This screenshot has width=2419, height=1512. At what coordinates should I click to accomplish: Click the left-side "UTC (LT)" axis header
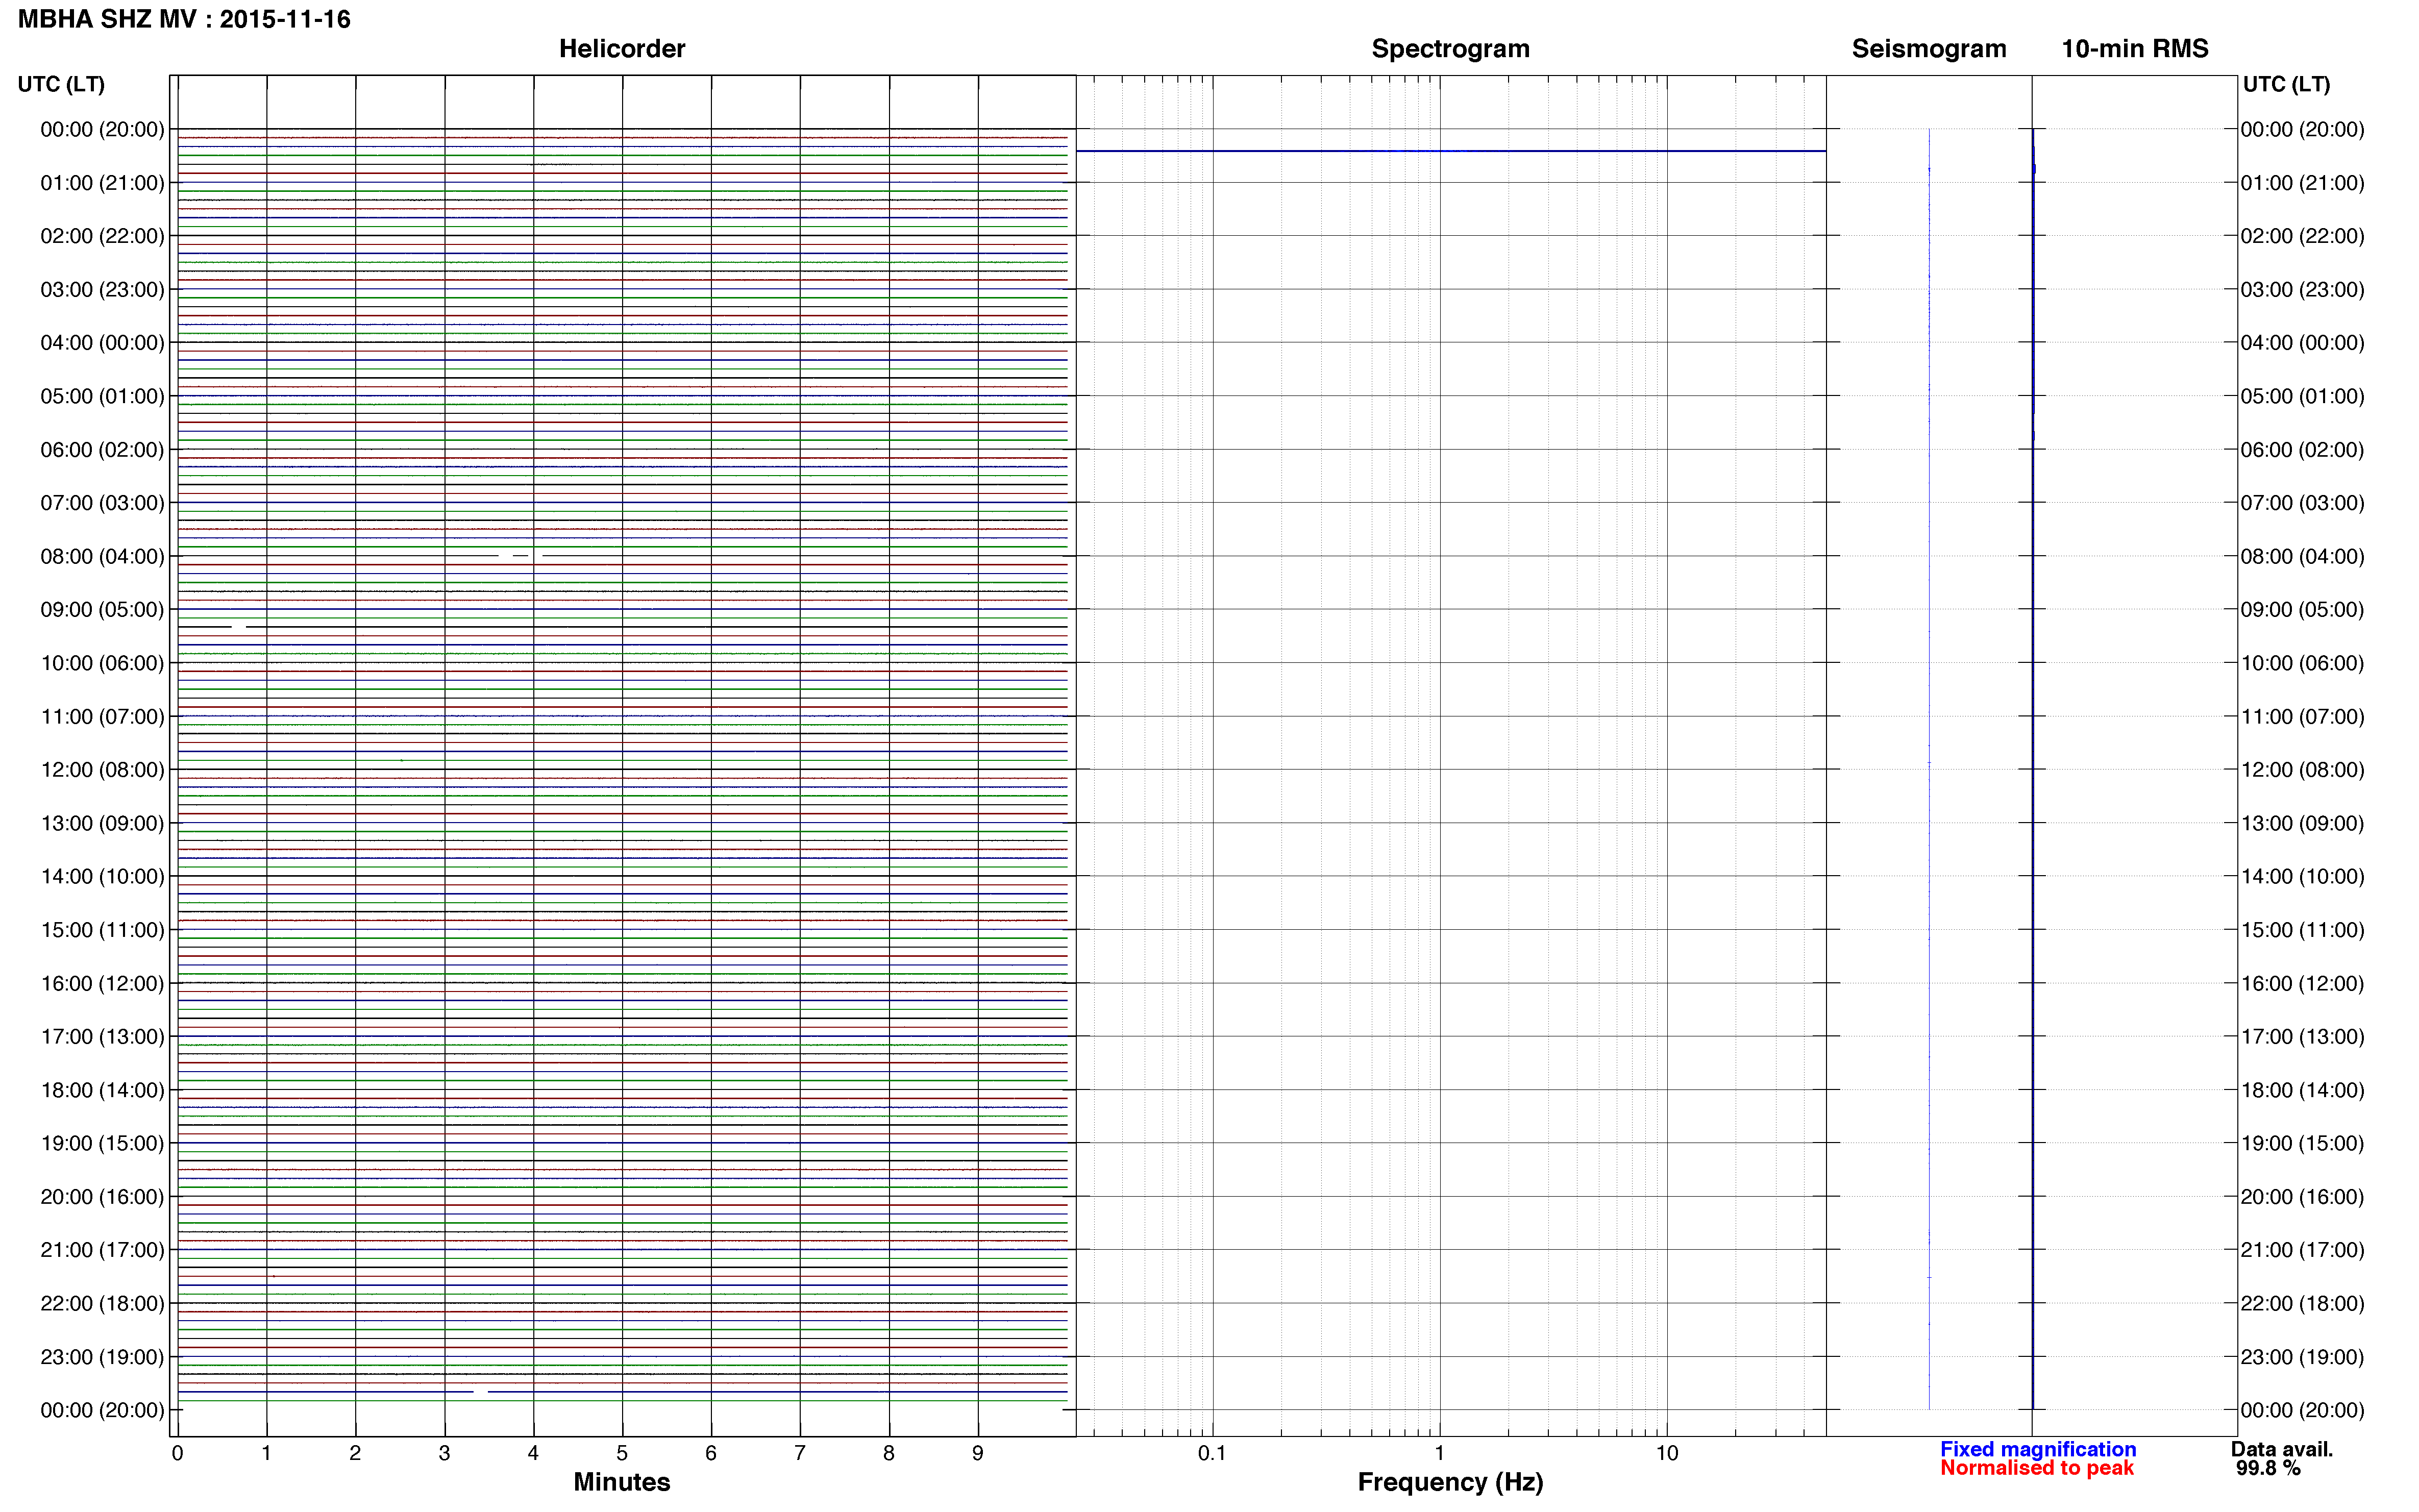(61, 84)
